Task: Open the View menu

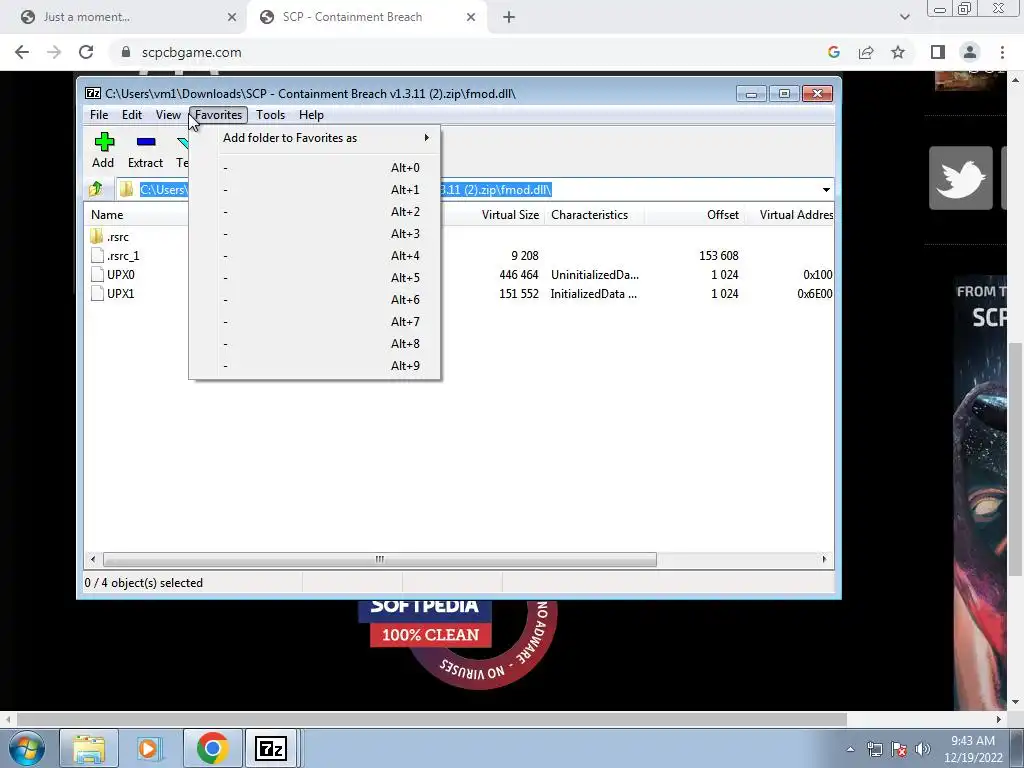Action: 168,115
